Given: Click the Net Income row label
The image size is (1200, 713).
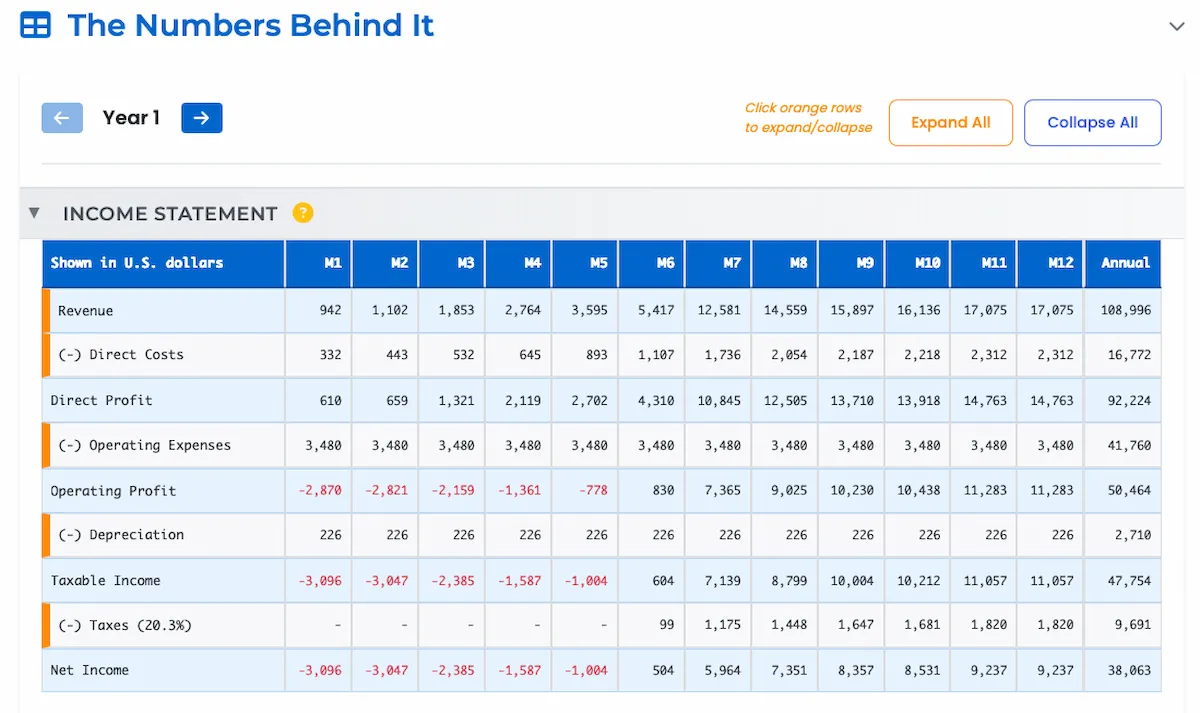Looking at the screenshot, I should (90, 670).
